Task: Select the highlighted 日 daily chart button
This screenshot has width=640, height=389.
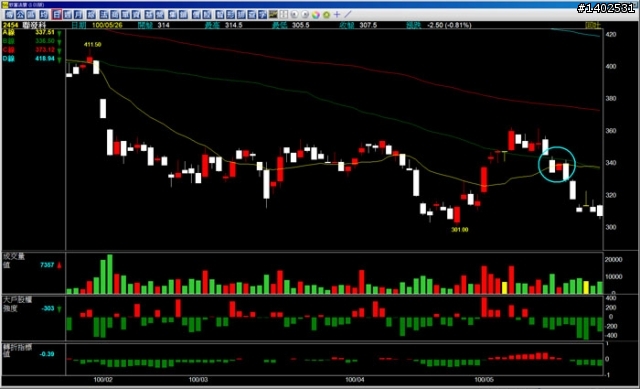Action: point(57,15)
